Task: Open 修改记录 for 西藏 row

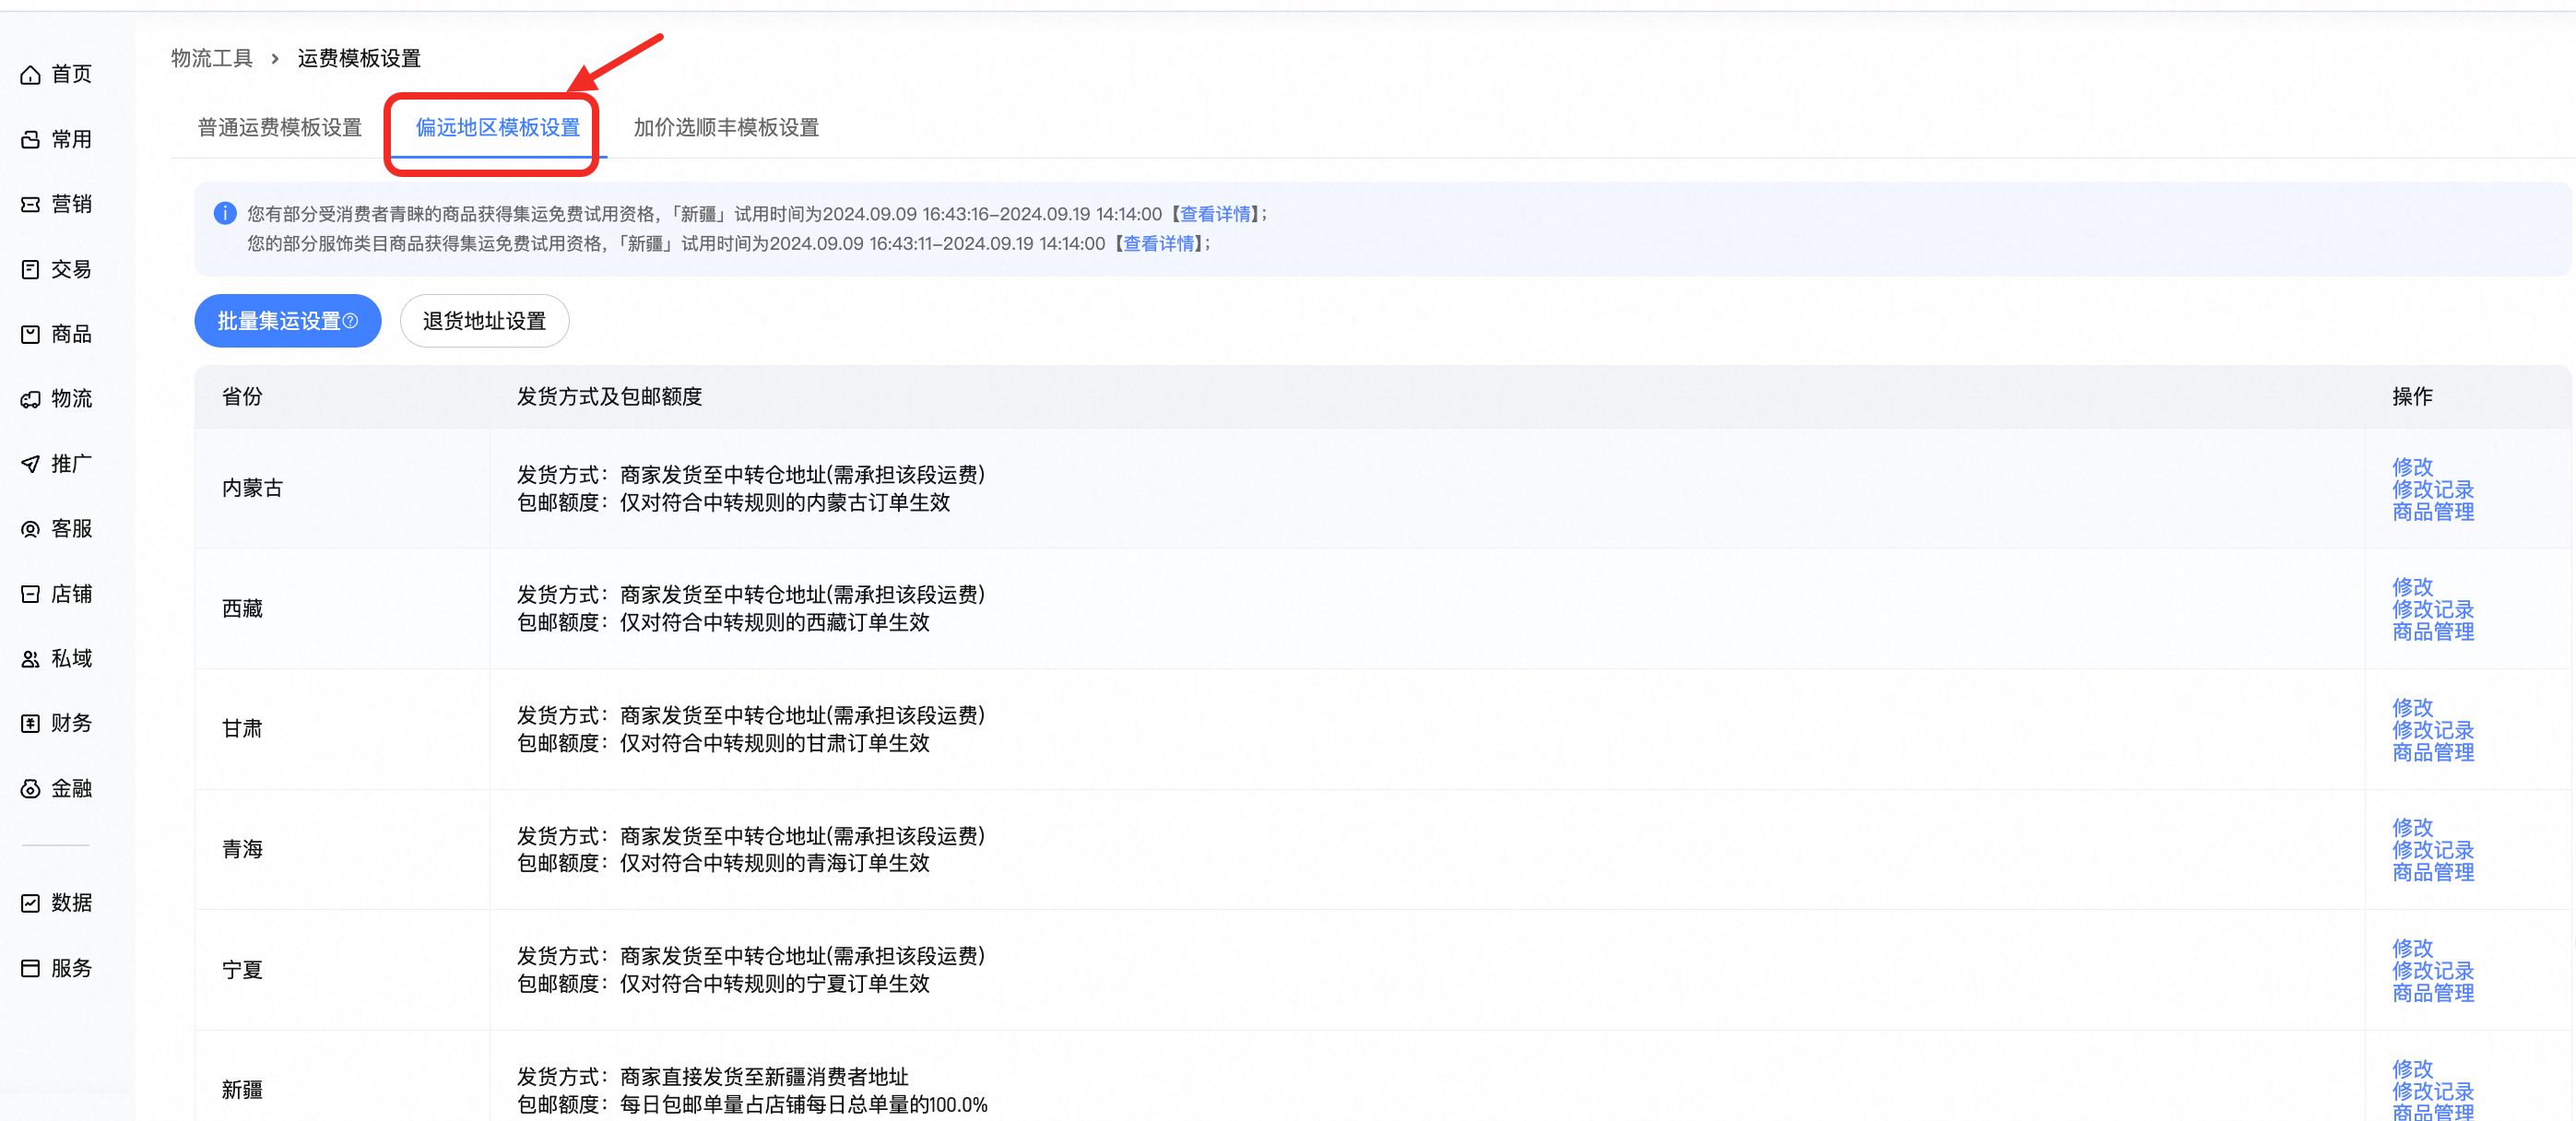Action: point(2433,609)
